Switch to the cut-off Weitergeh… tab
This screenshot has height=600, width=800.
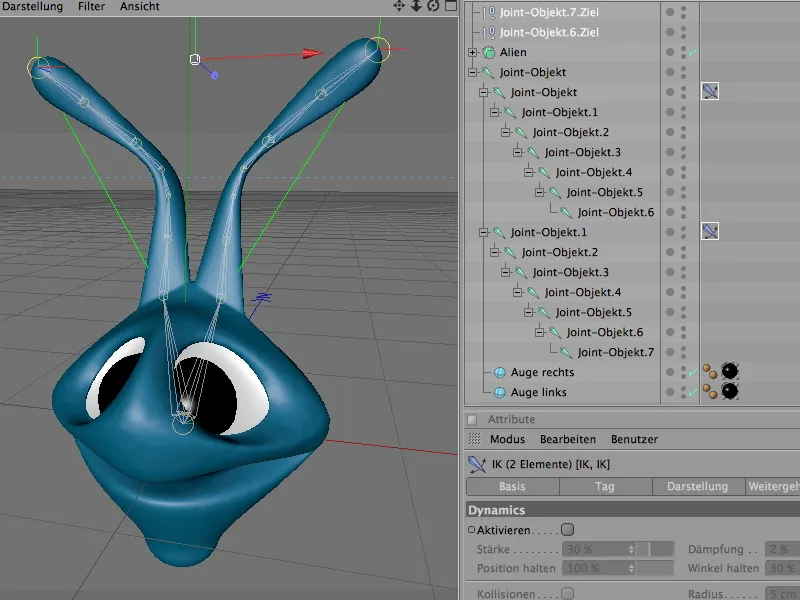click(x=772, y=486)
